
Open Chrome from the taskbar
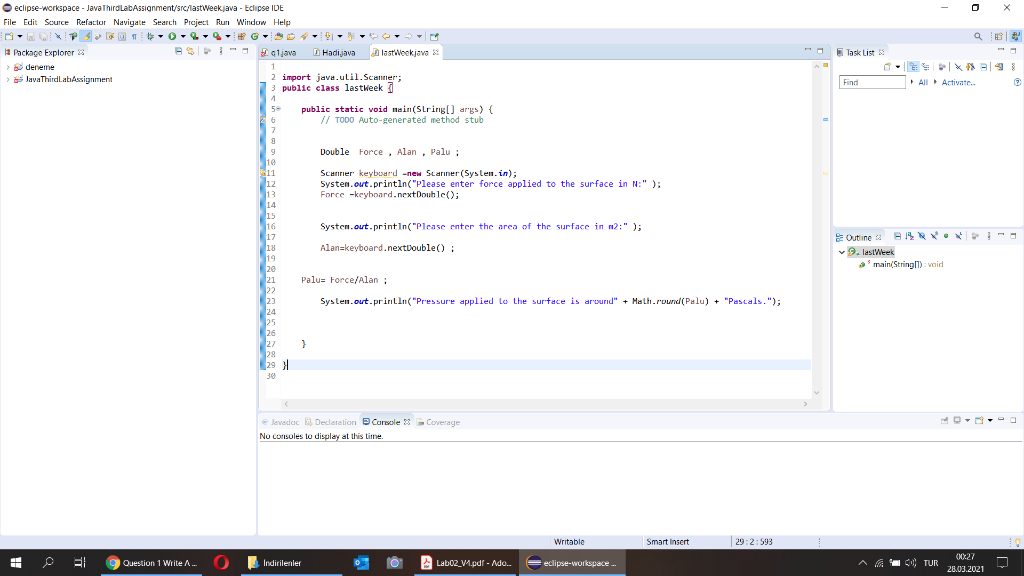(x=152, y=562)
